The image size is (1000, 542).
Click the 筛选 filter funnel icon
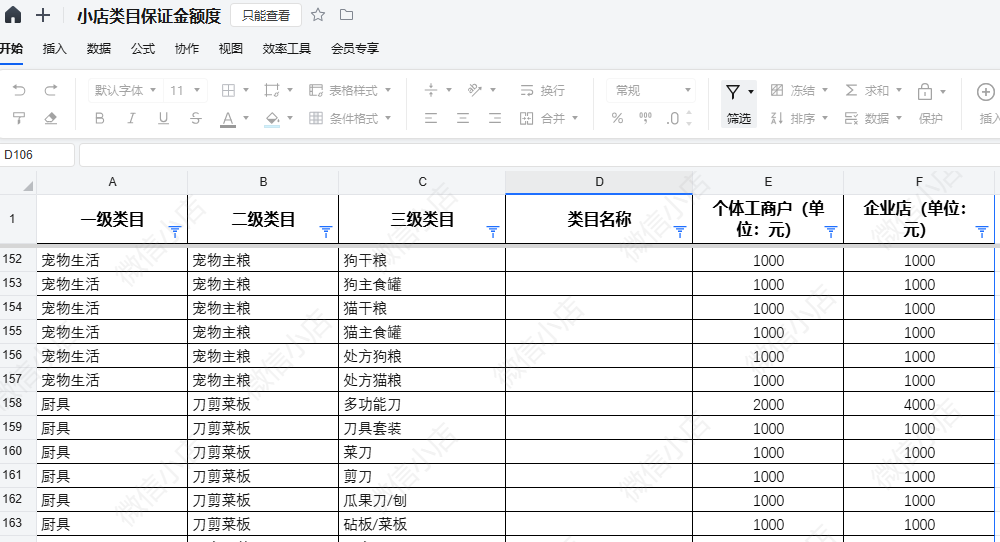coord(733,92)
